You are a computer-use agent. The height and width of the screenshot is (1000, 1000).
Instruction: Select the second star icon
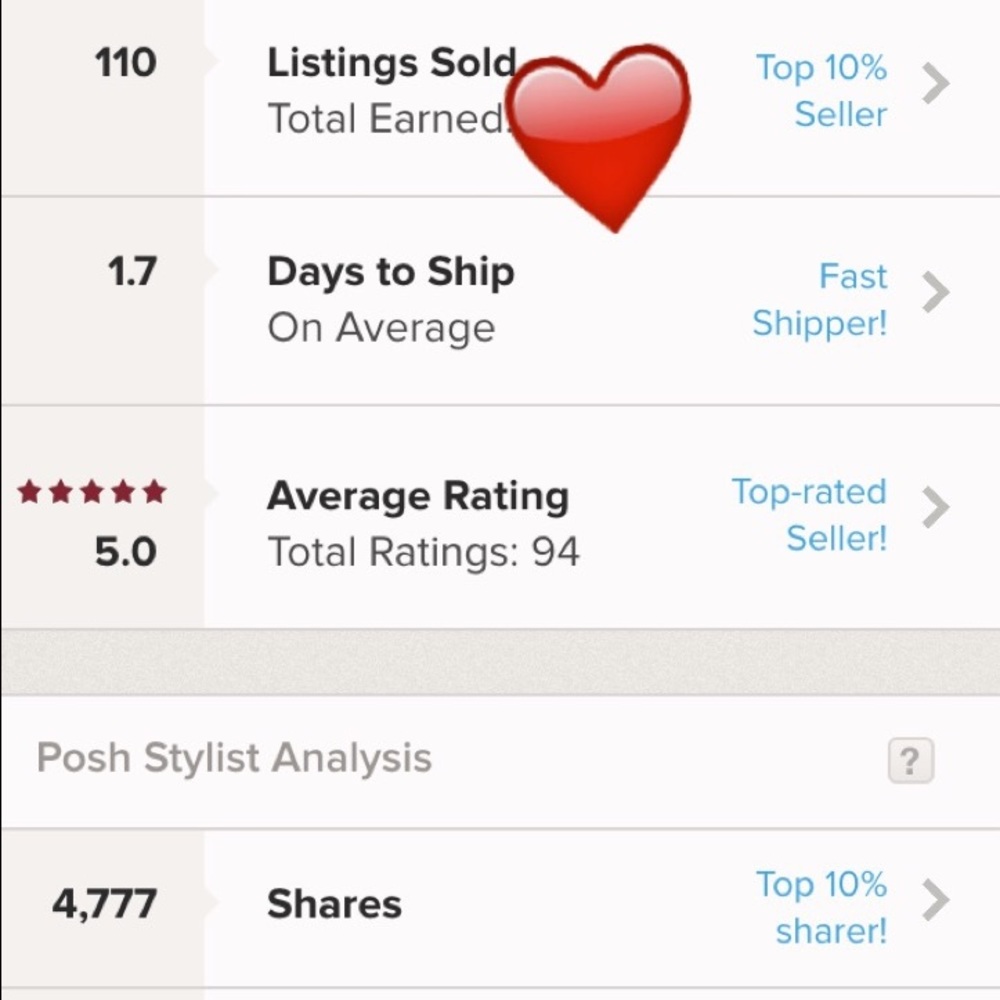point(61,491)
